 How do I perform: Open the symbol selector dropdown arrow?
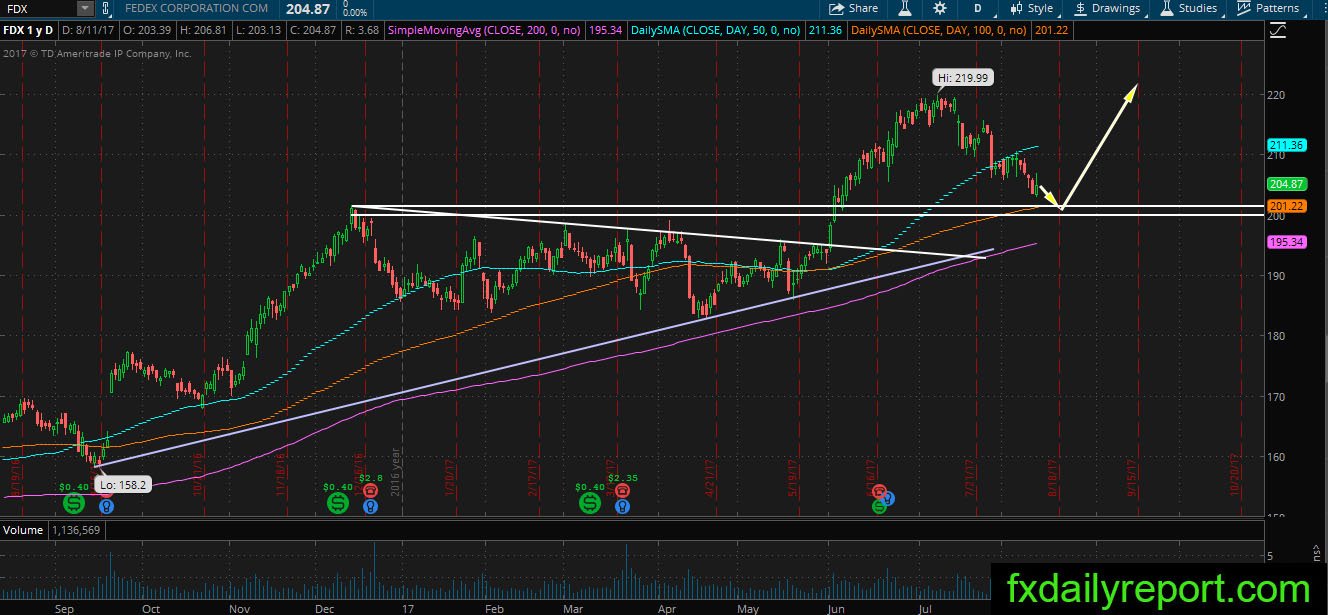(84, 8)
